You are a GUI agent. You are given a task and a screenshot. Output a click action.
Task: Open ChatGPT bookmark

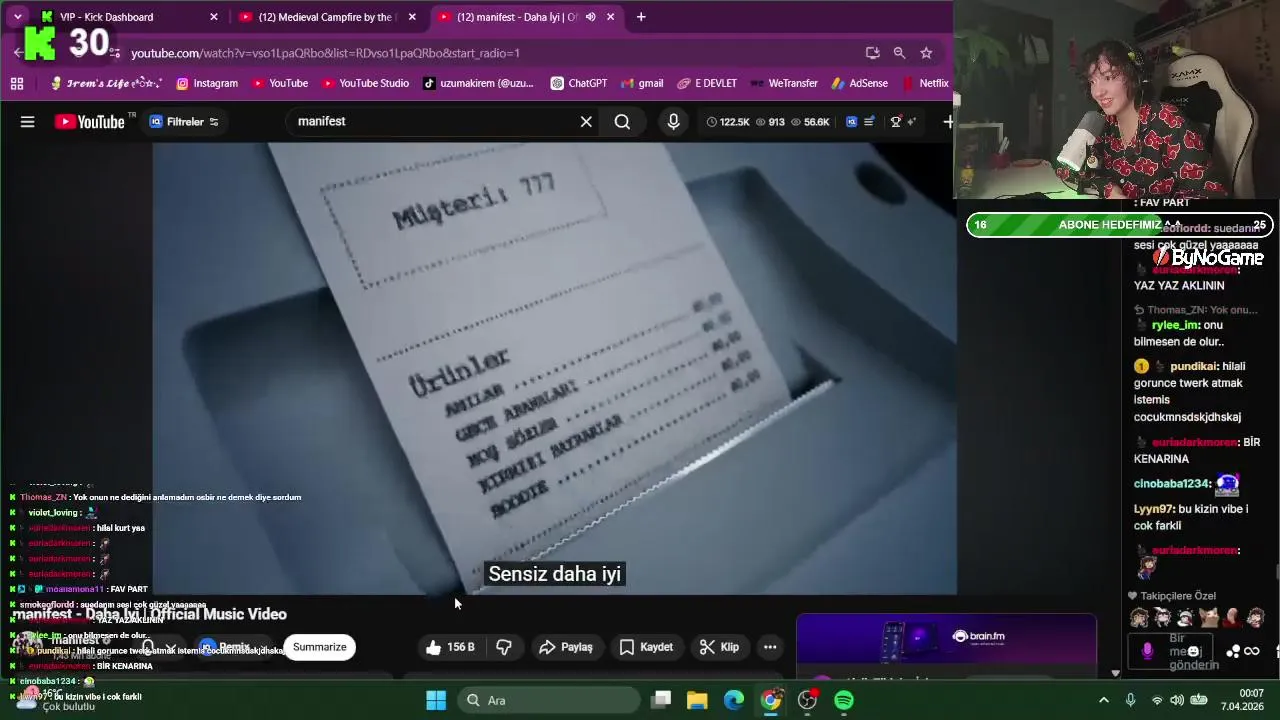(x=579, y=83)
